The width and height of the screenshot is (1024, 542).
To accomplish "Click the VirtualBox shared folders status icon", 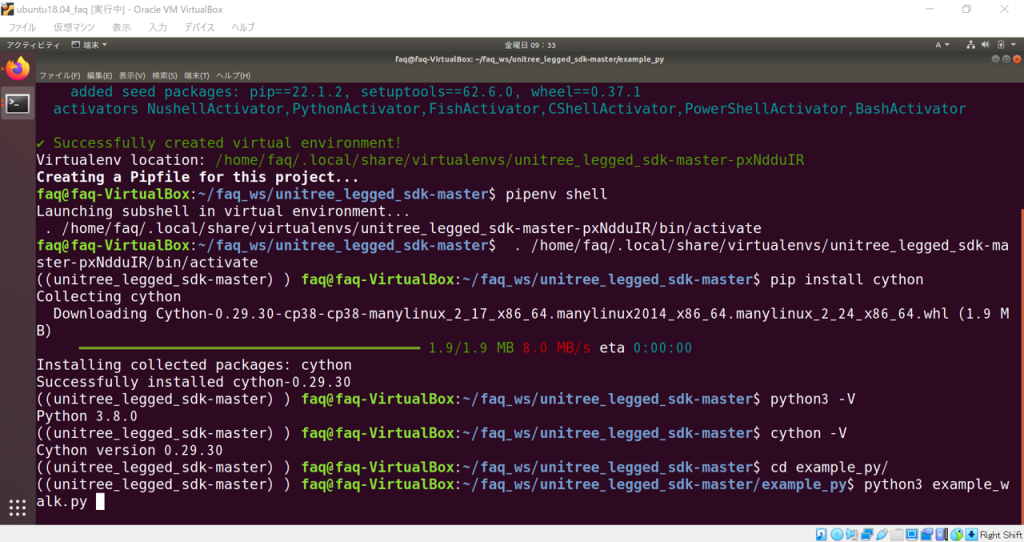I will pos(897,534).
